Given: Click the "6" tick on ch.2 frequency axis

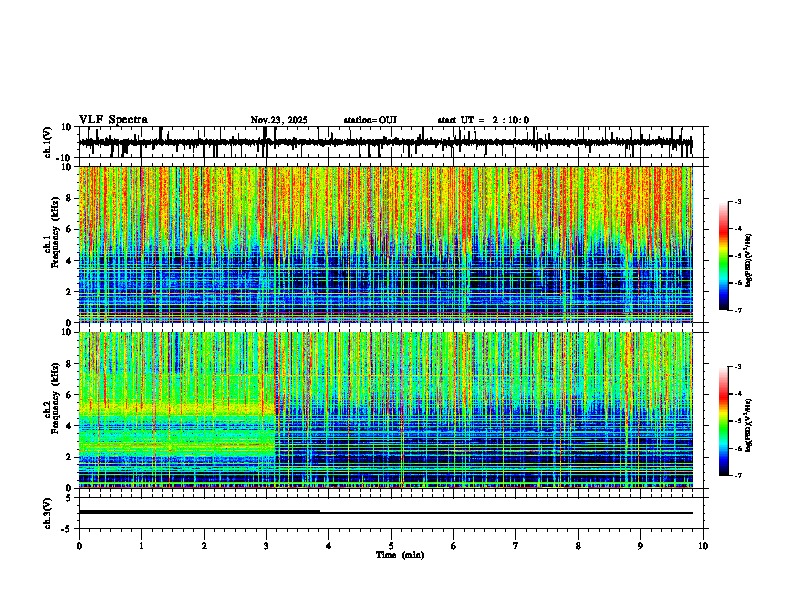Looking at the screenshot, I should click(69, 394).
